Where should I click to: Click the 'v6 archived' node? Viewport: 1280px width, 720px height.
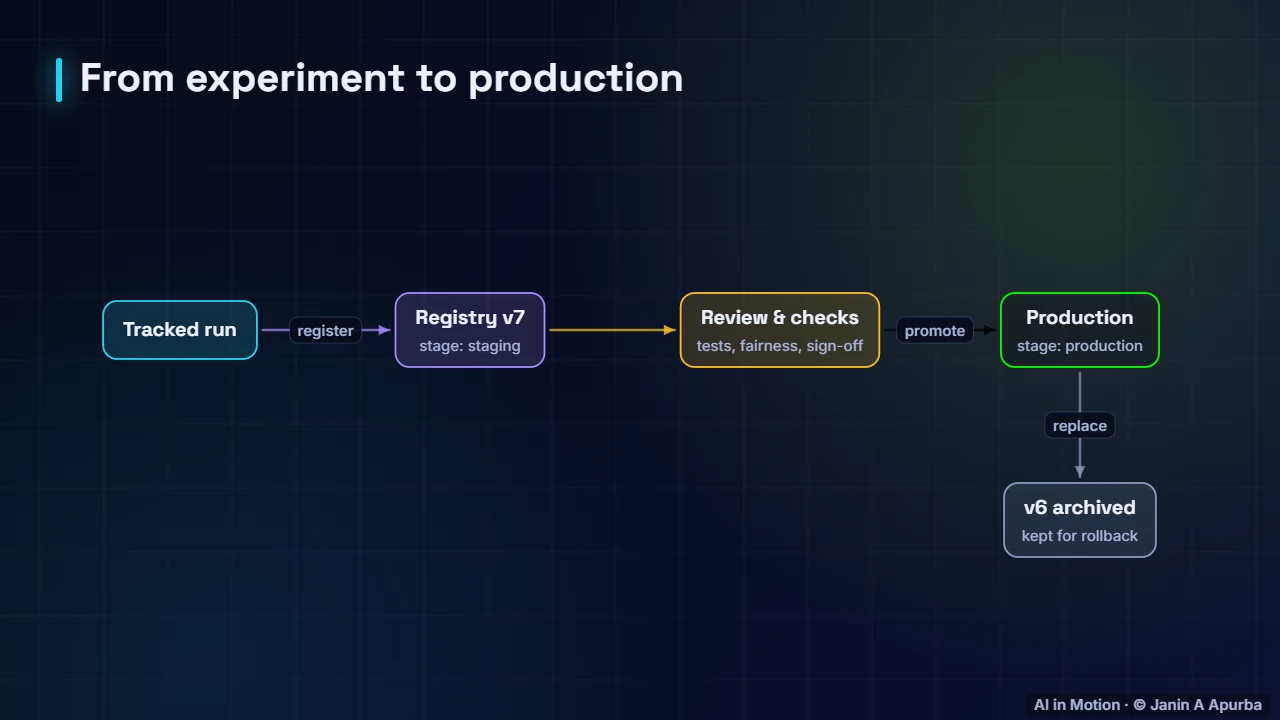pos(1080,520)
